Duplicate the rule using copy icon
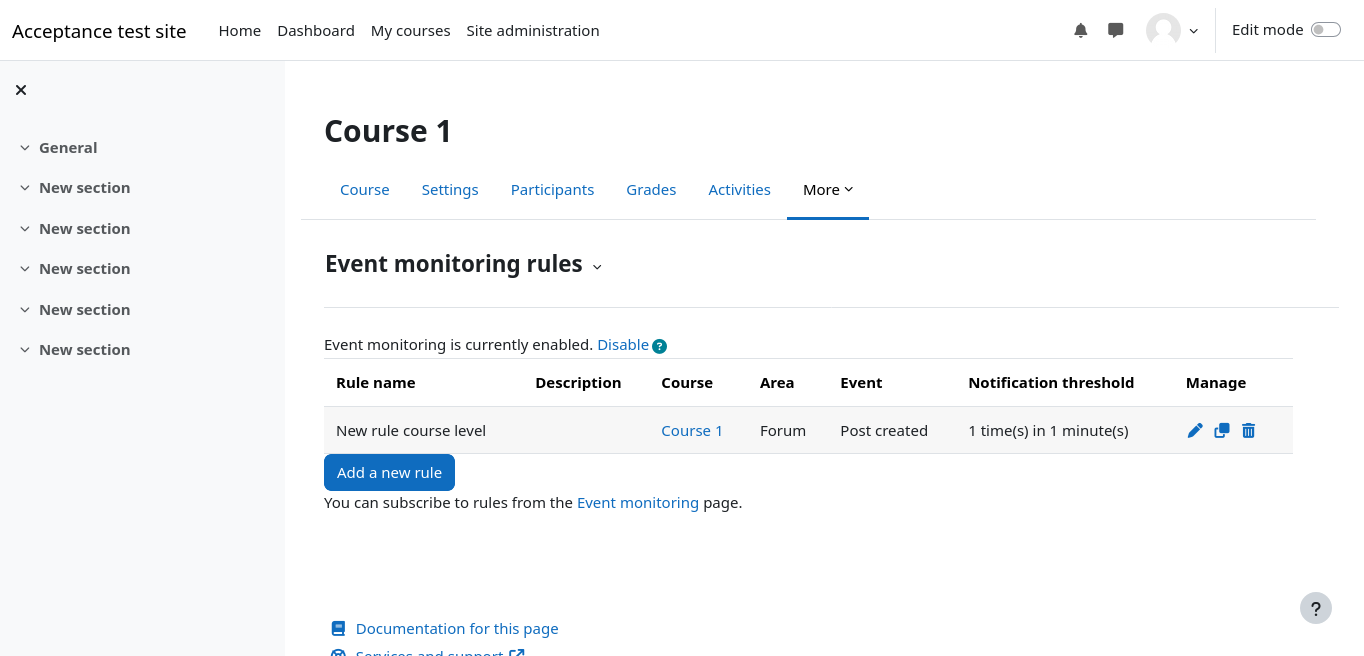 click(1222, 431)
